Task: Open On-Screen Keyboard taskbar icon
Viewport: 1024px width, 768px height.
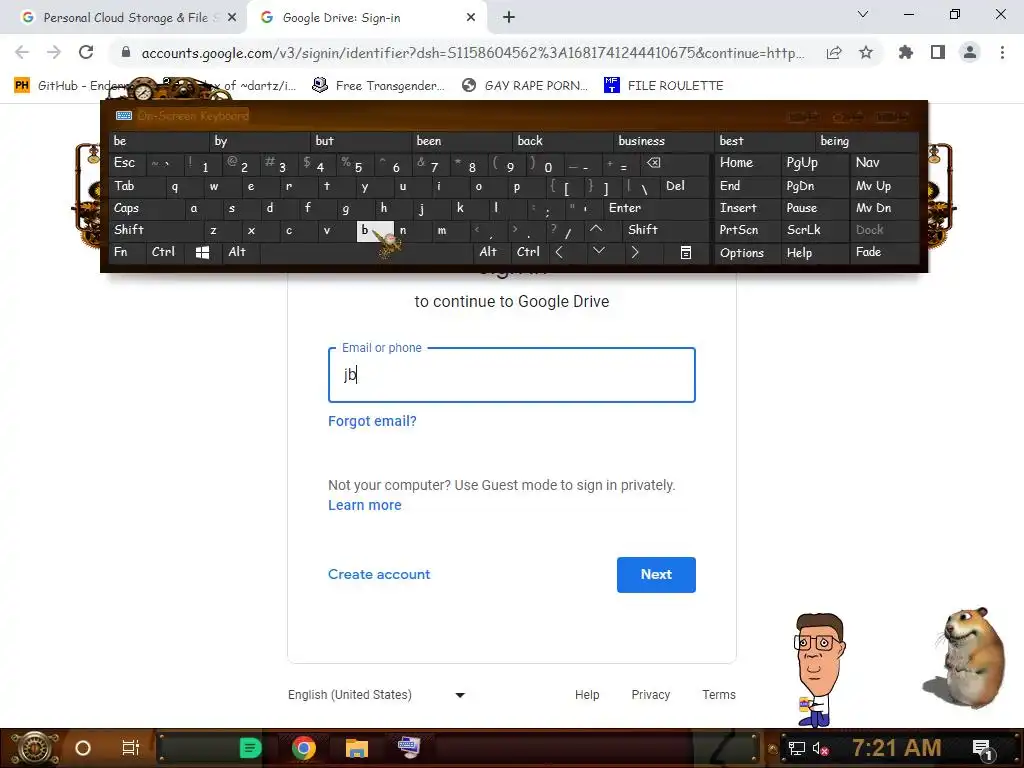Action: point(409,747)
